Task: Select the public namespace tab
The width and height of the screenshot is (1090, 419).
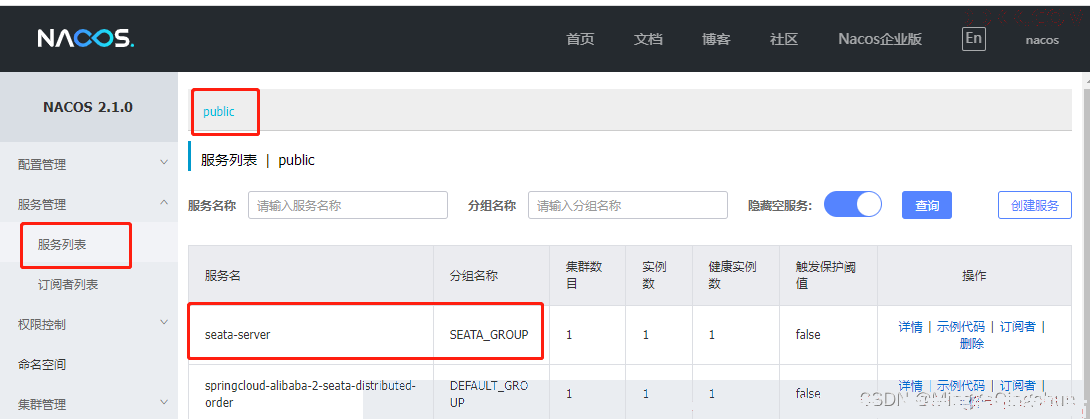Action: (x=219, y=111)
